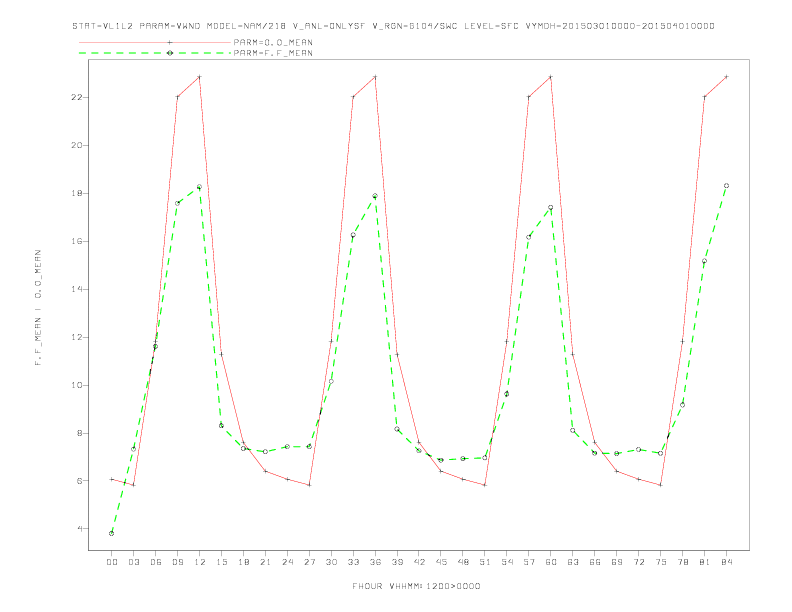This screenshot has width=792, height=612.
Task: Click x-axis tick label 69
Action: [617, 562]
